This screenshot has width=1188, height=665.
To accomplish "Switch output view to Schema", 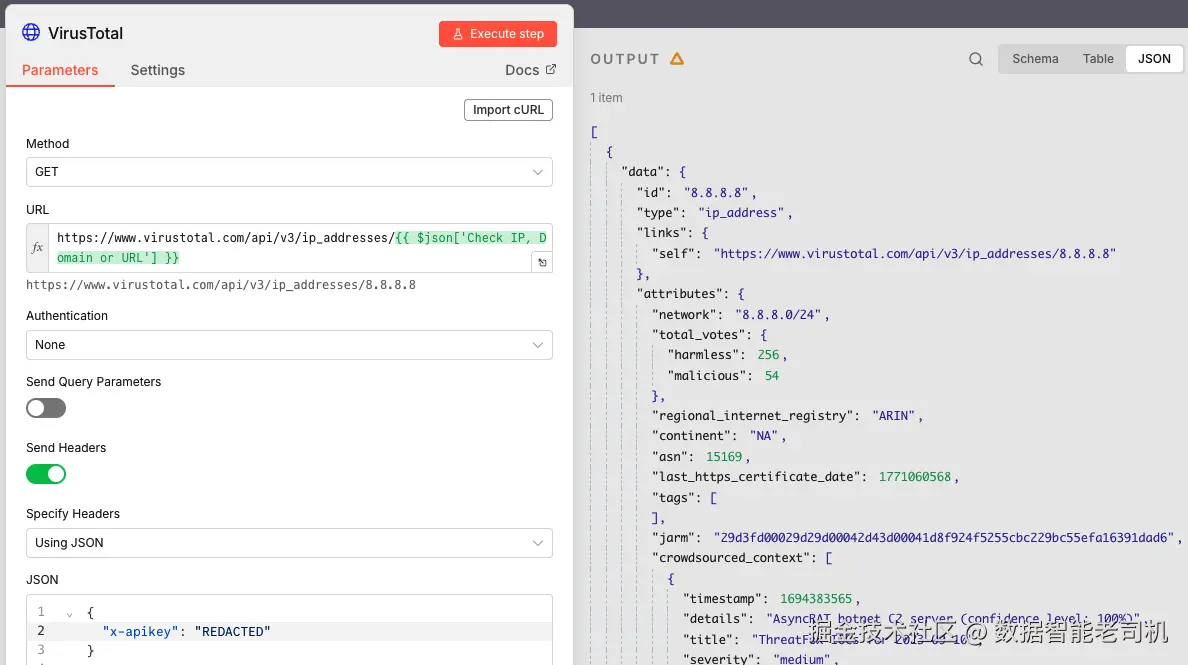I will 1035,59.
